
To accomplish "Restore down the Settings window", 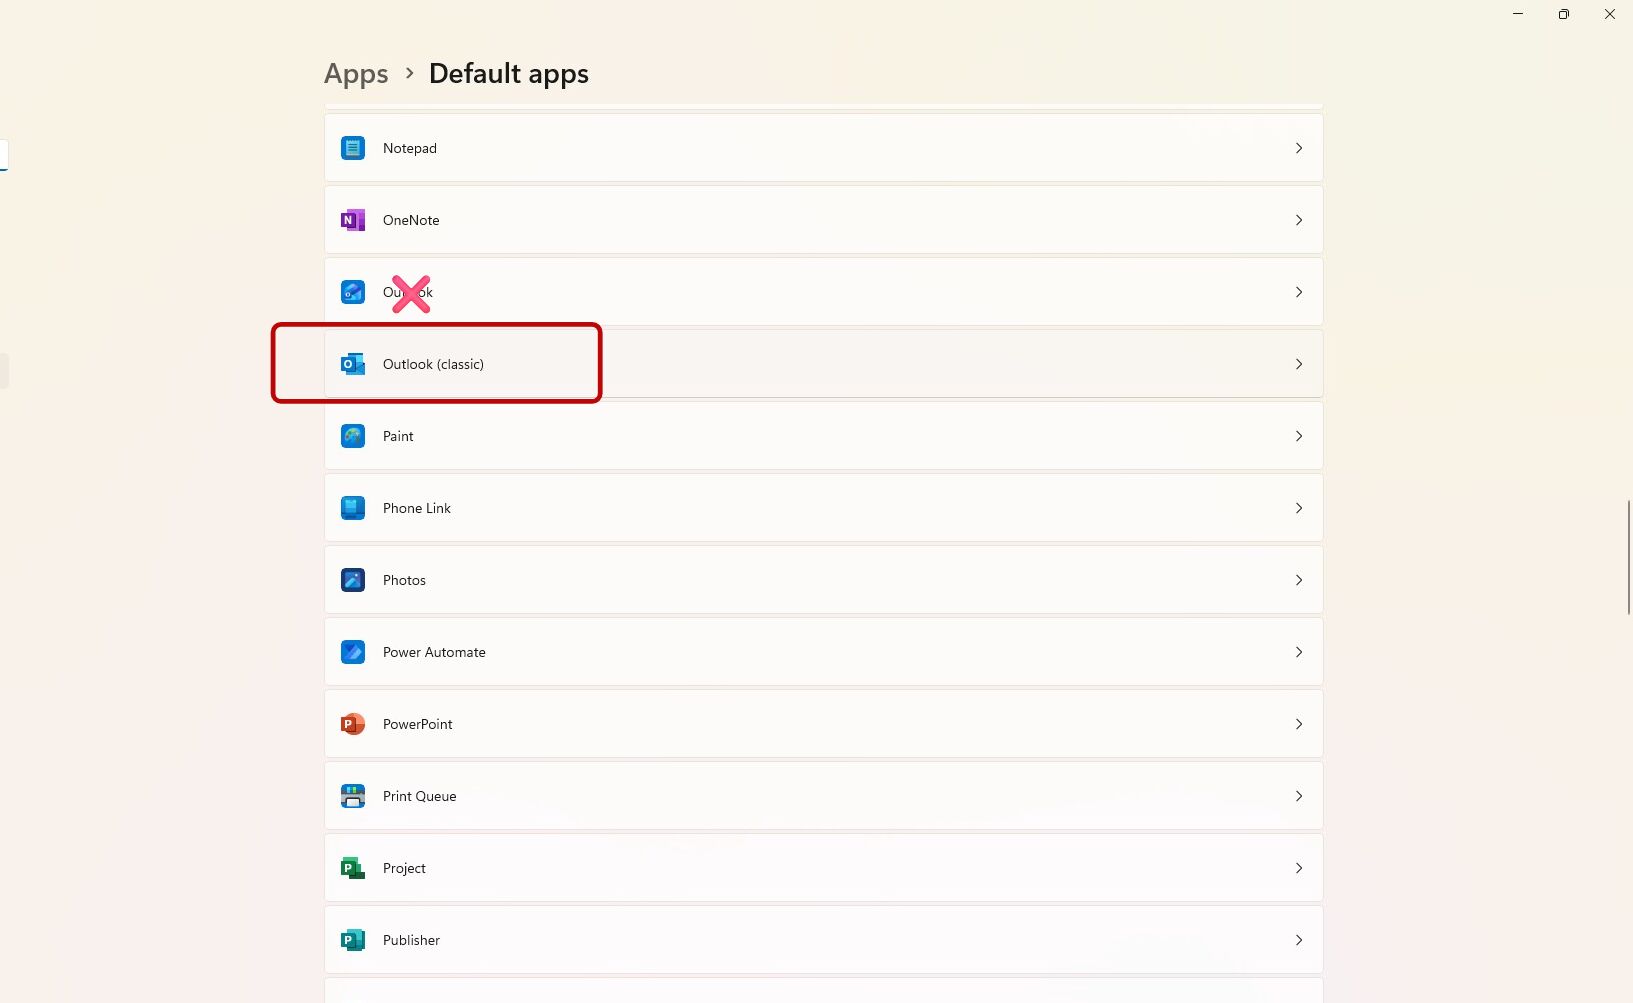I will pos(1564,14).
